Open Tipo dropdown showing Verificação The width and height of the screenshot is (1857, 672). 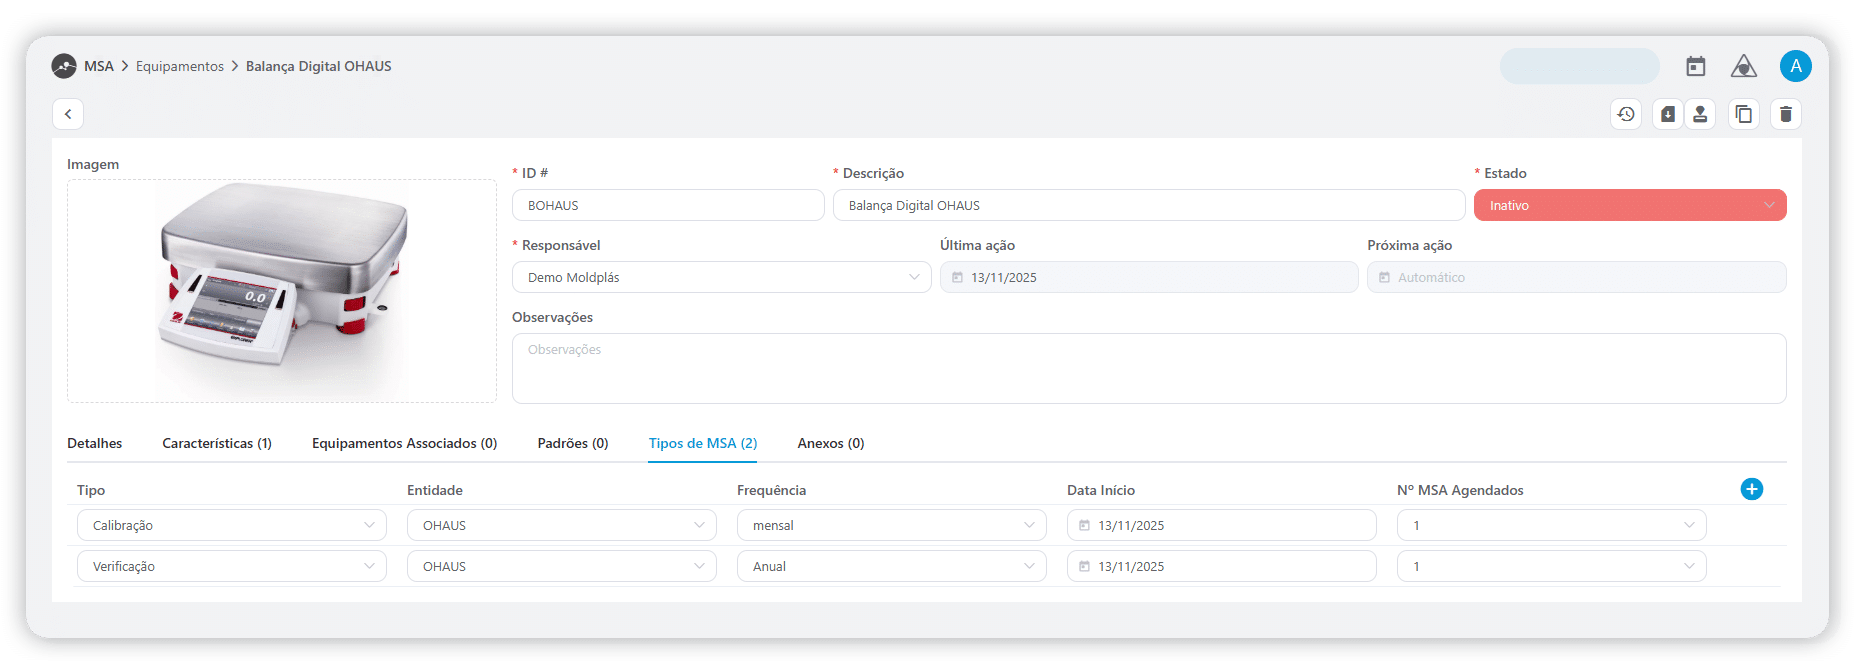231,566
